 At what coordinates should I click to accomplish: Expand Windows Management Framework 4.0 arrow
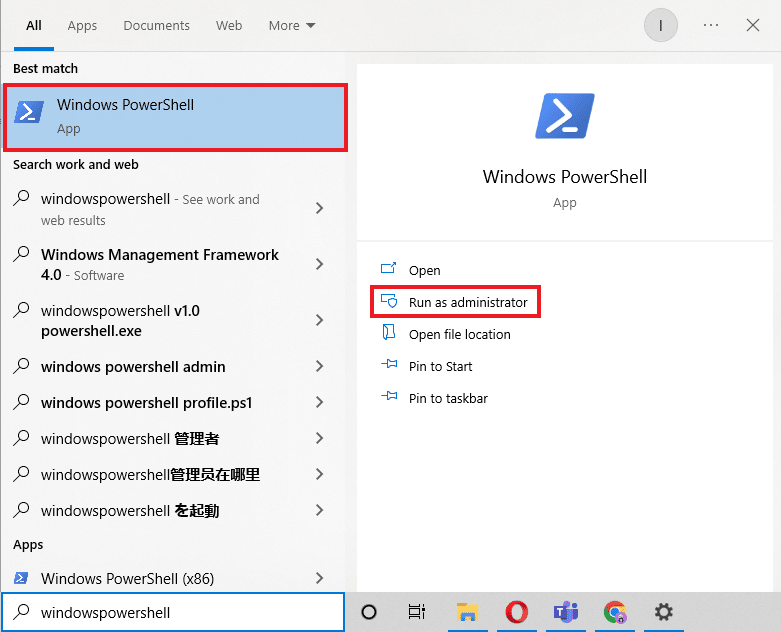click(x=319, y=264)
